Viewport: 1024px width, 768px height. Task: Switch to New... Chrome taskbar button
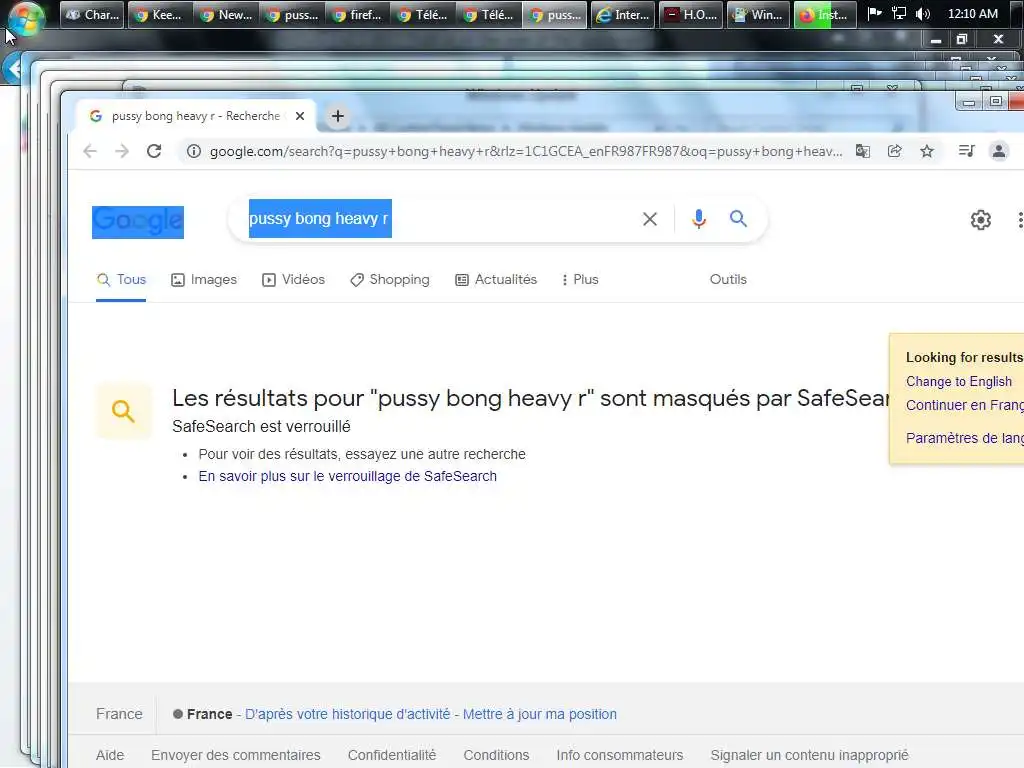click(226, 14)
